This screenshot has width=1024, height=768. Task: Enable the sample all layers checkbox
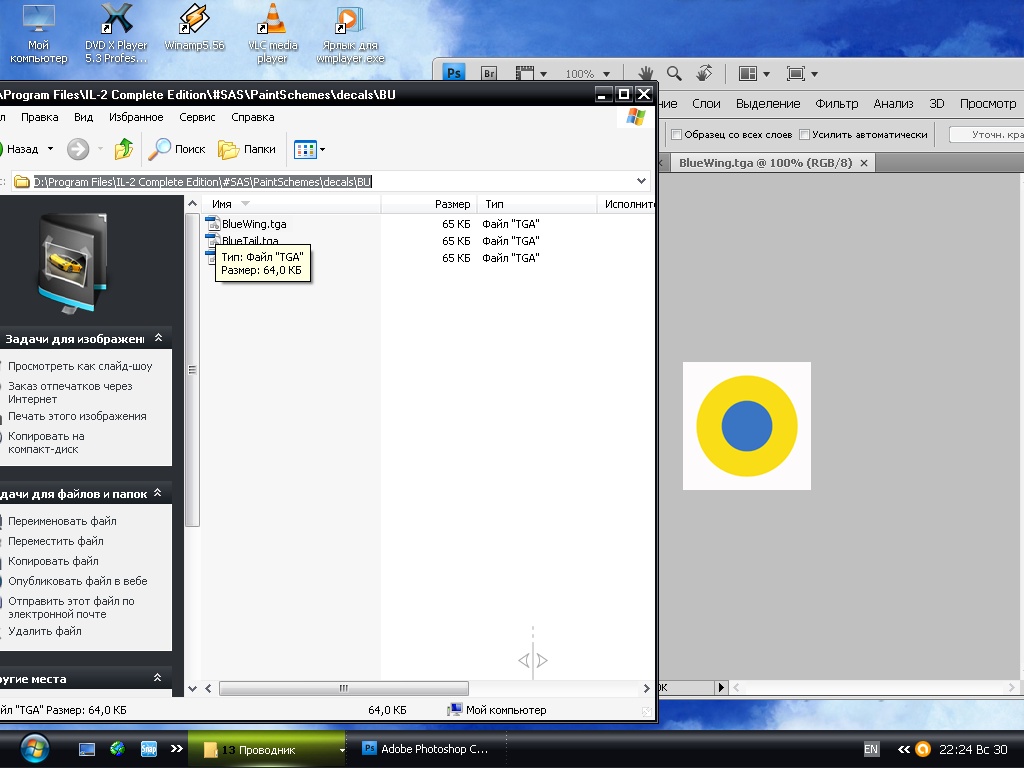click(677, 135)
